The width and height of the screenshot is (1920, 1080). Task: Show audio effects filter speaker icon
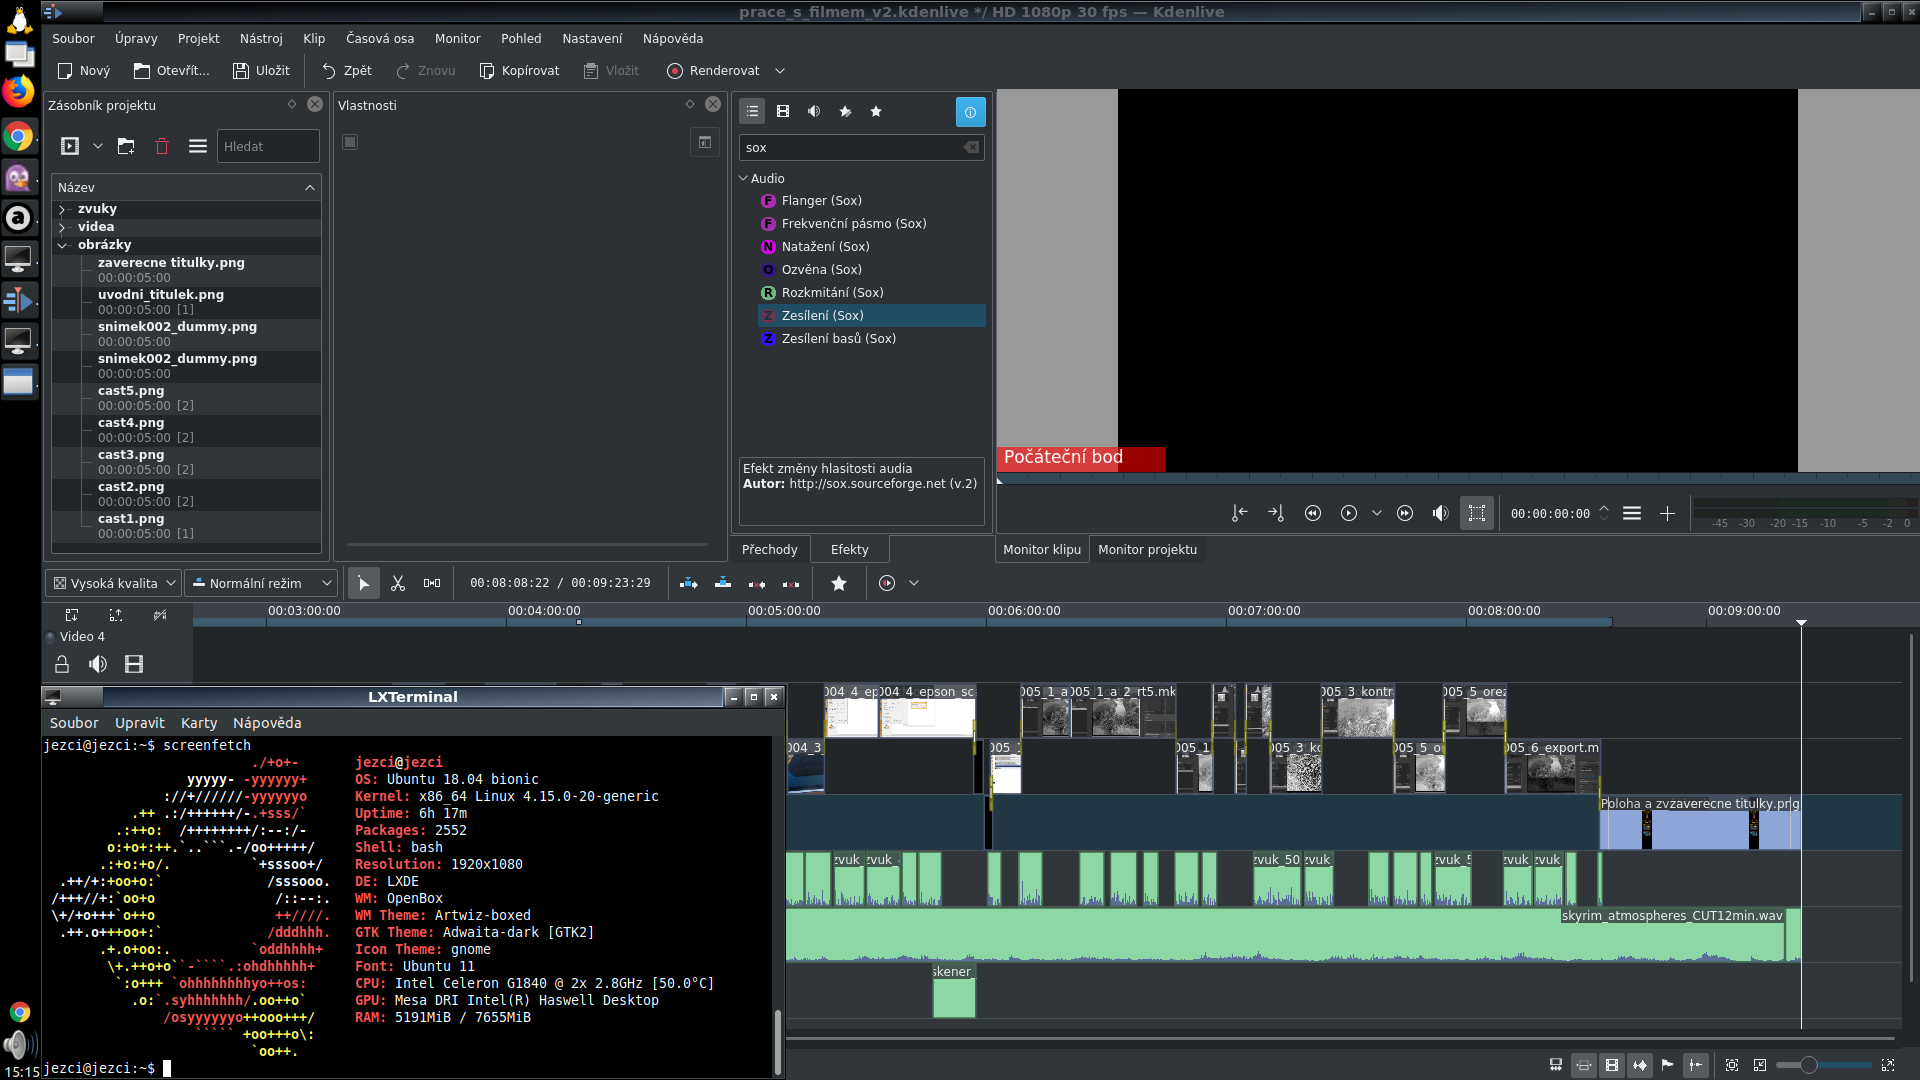tap(814, 111)
